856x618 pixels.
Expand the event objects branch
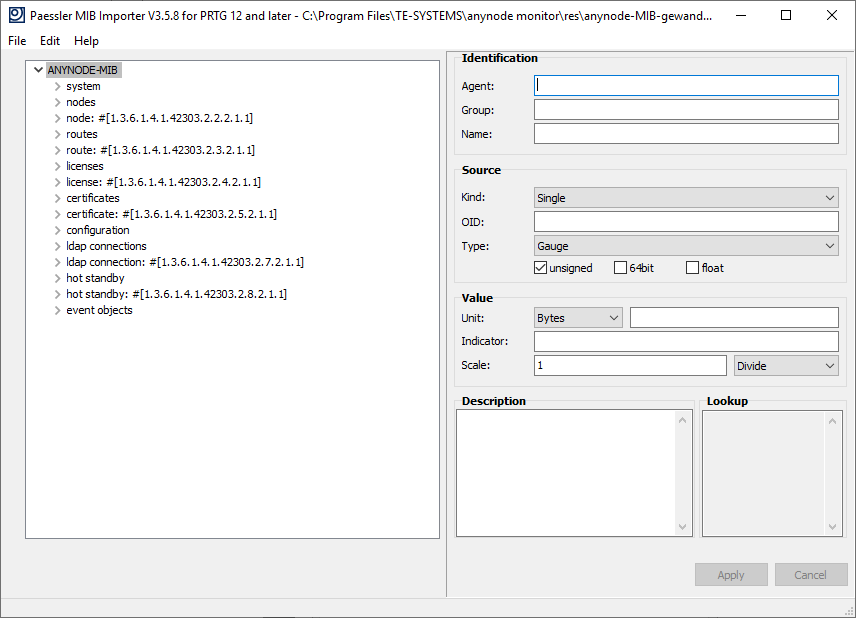pyautogui.click(x=56, y=310)
